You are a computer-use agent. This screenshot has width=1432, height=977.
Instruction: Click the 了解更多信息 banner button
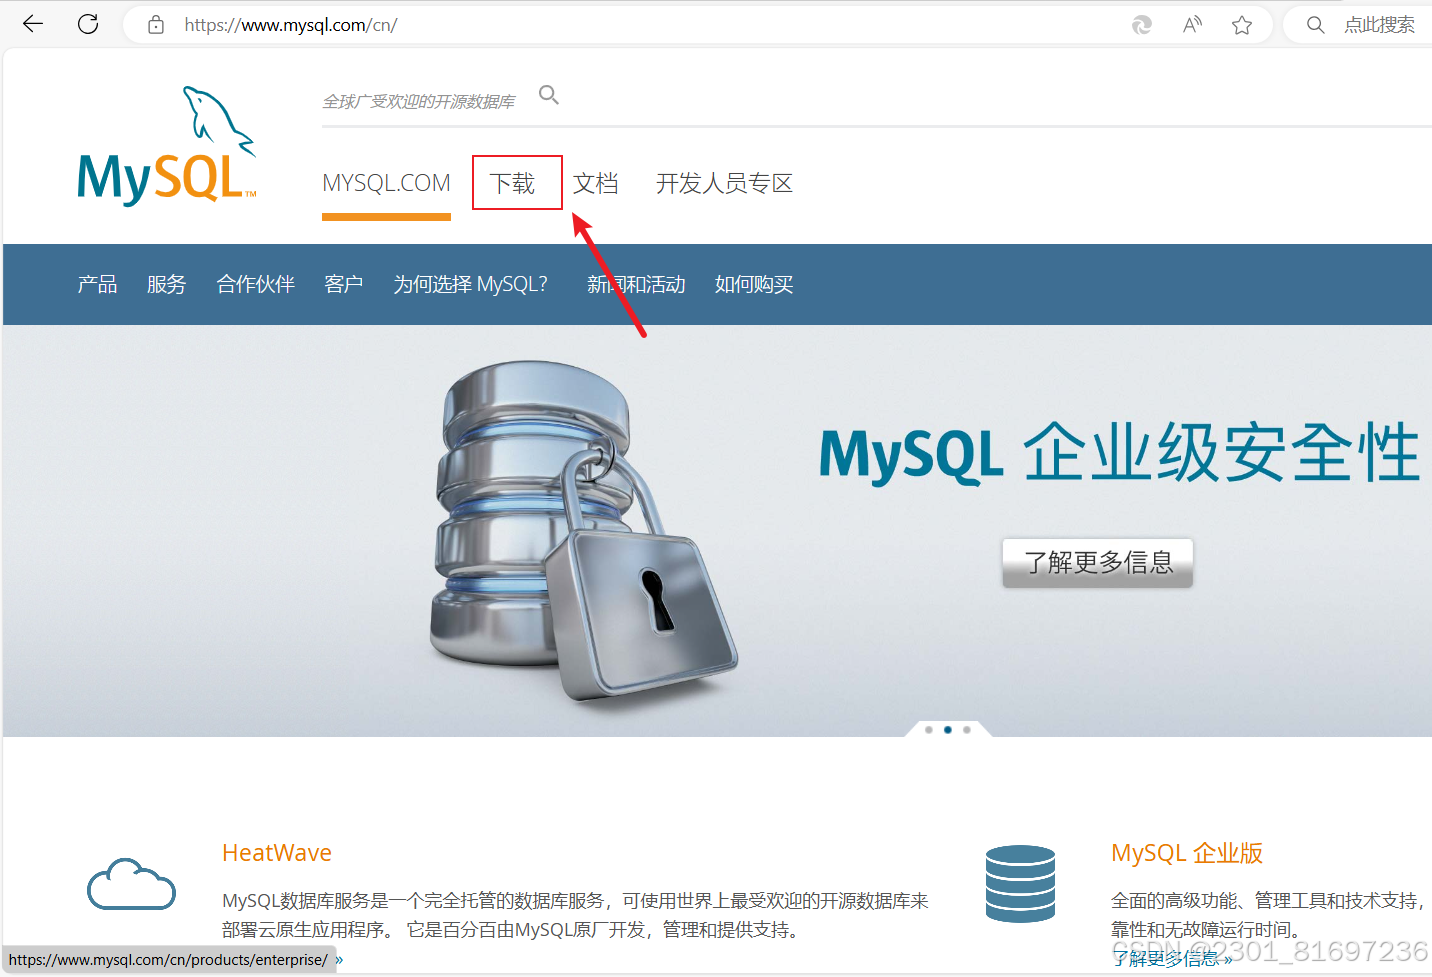coord(1097,562)
